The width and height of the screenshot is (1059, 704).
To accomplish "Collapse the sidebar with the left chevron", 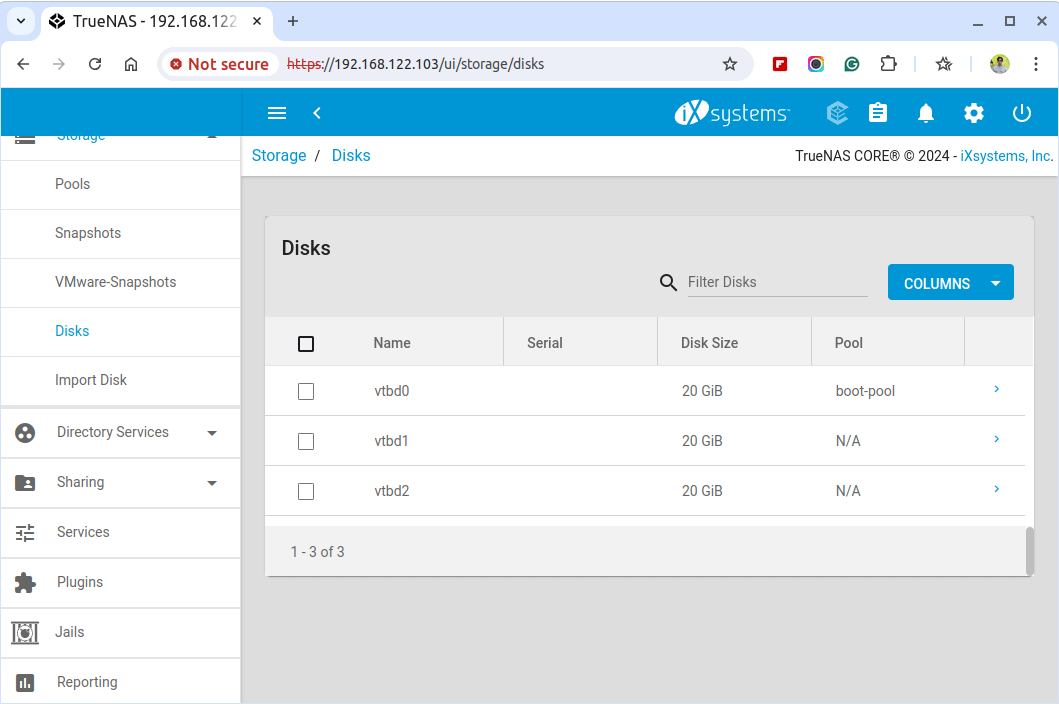I will pos(317,113).
